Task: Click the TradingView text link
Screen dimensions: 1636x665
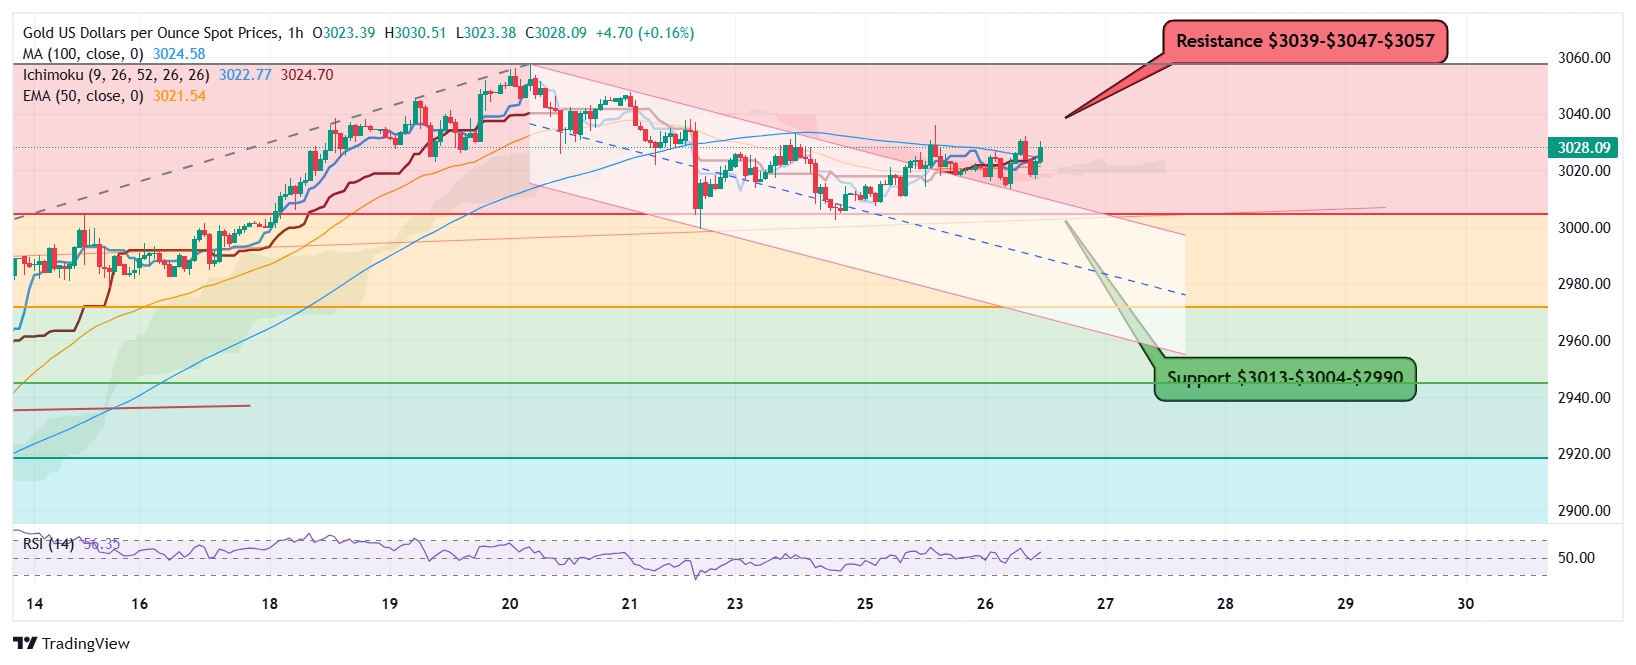Action: [x=86, y=644]
